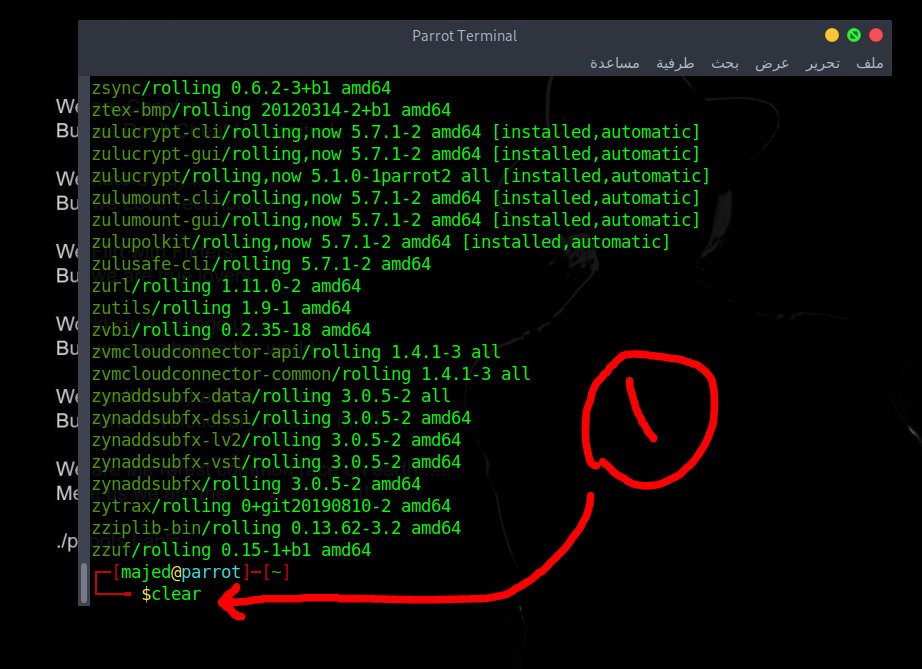The image size is (922, 669).
Task: Click the terminal scrollbar handle
Action: click(x=84, y=583)
